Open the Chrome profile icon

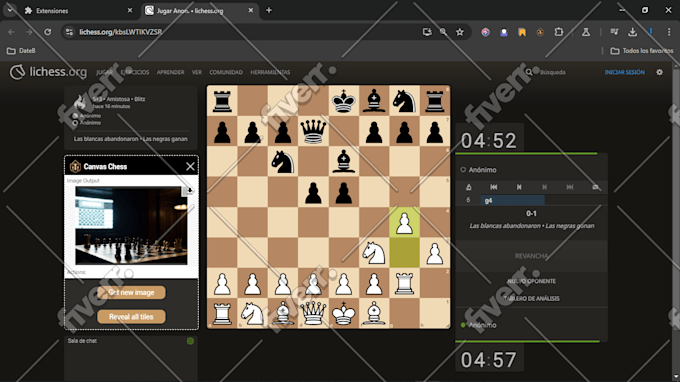tap(651, 32)
